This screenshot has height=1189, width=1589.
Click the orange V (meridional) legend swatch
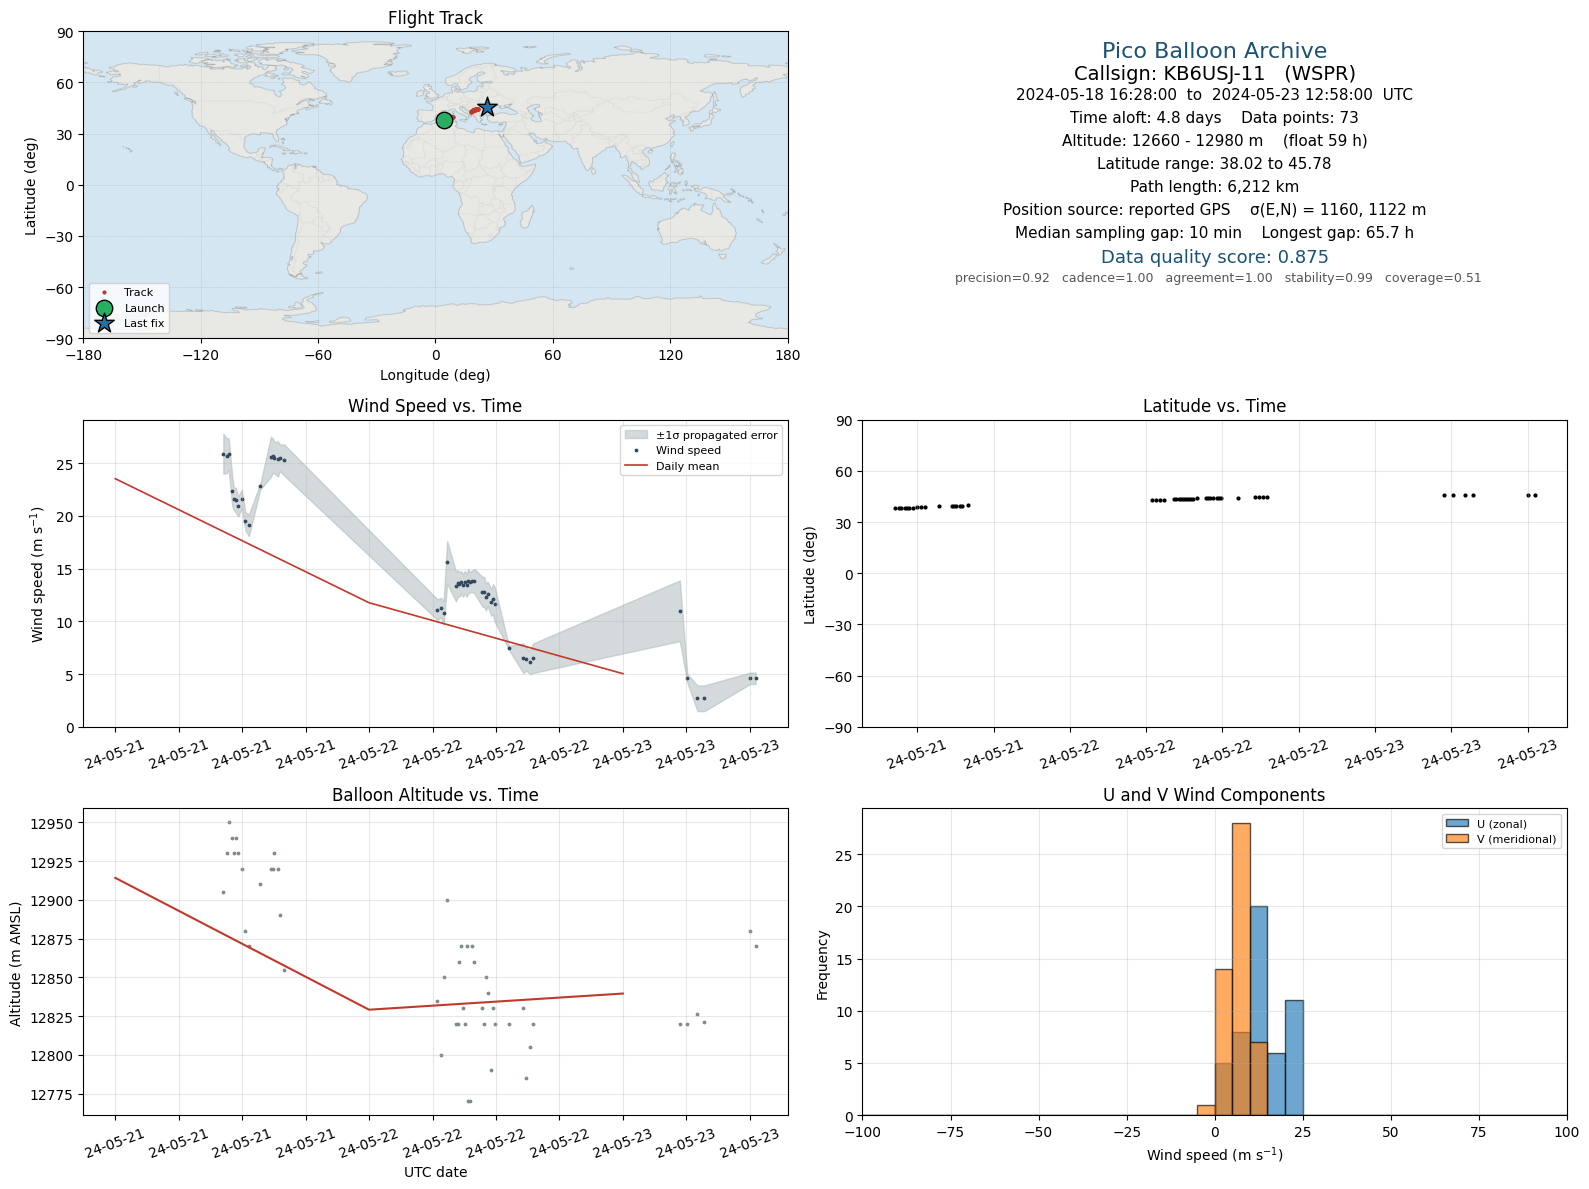pos(1457,839)
